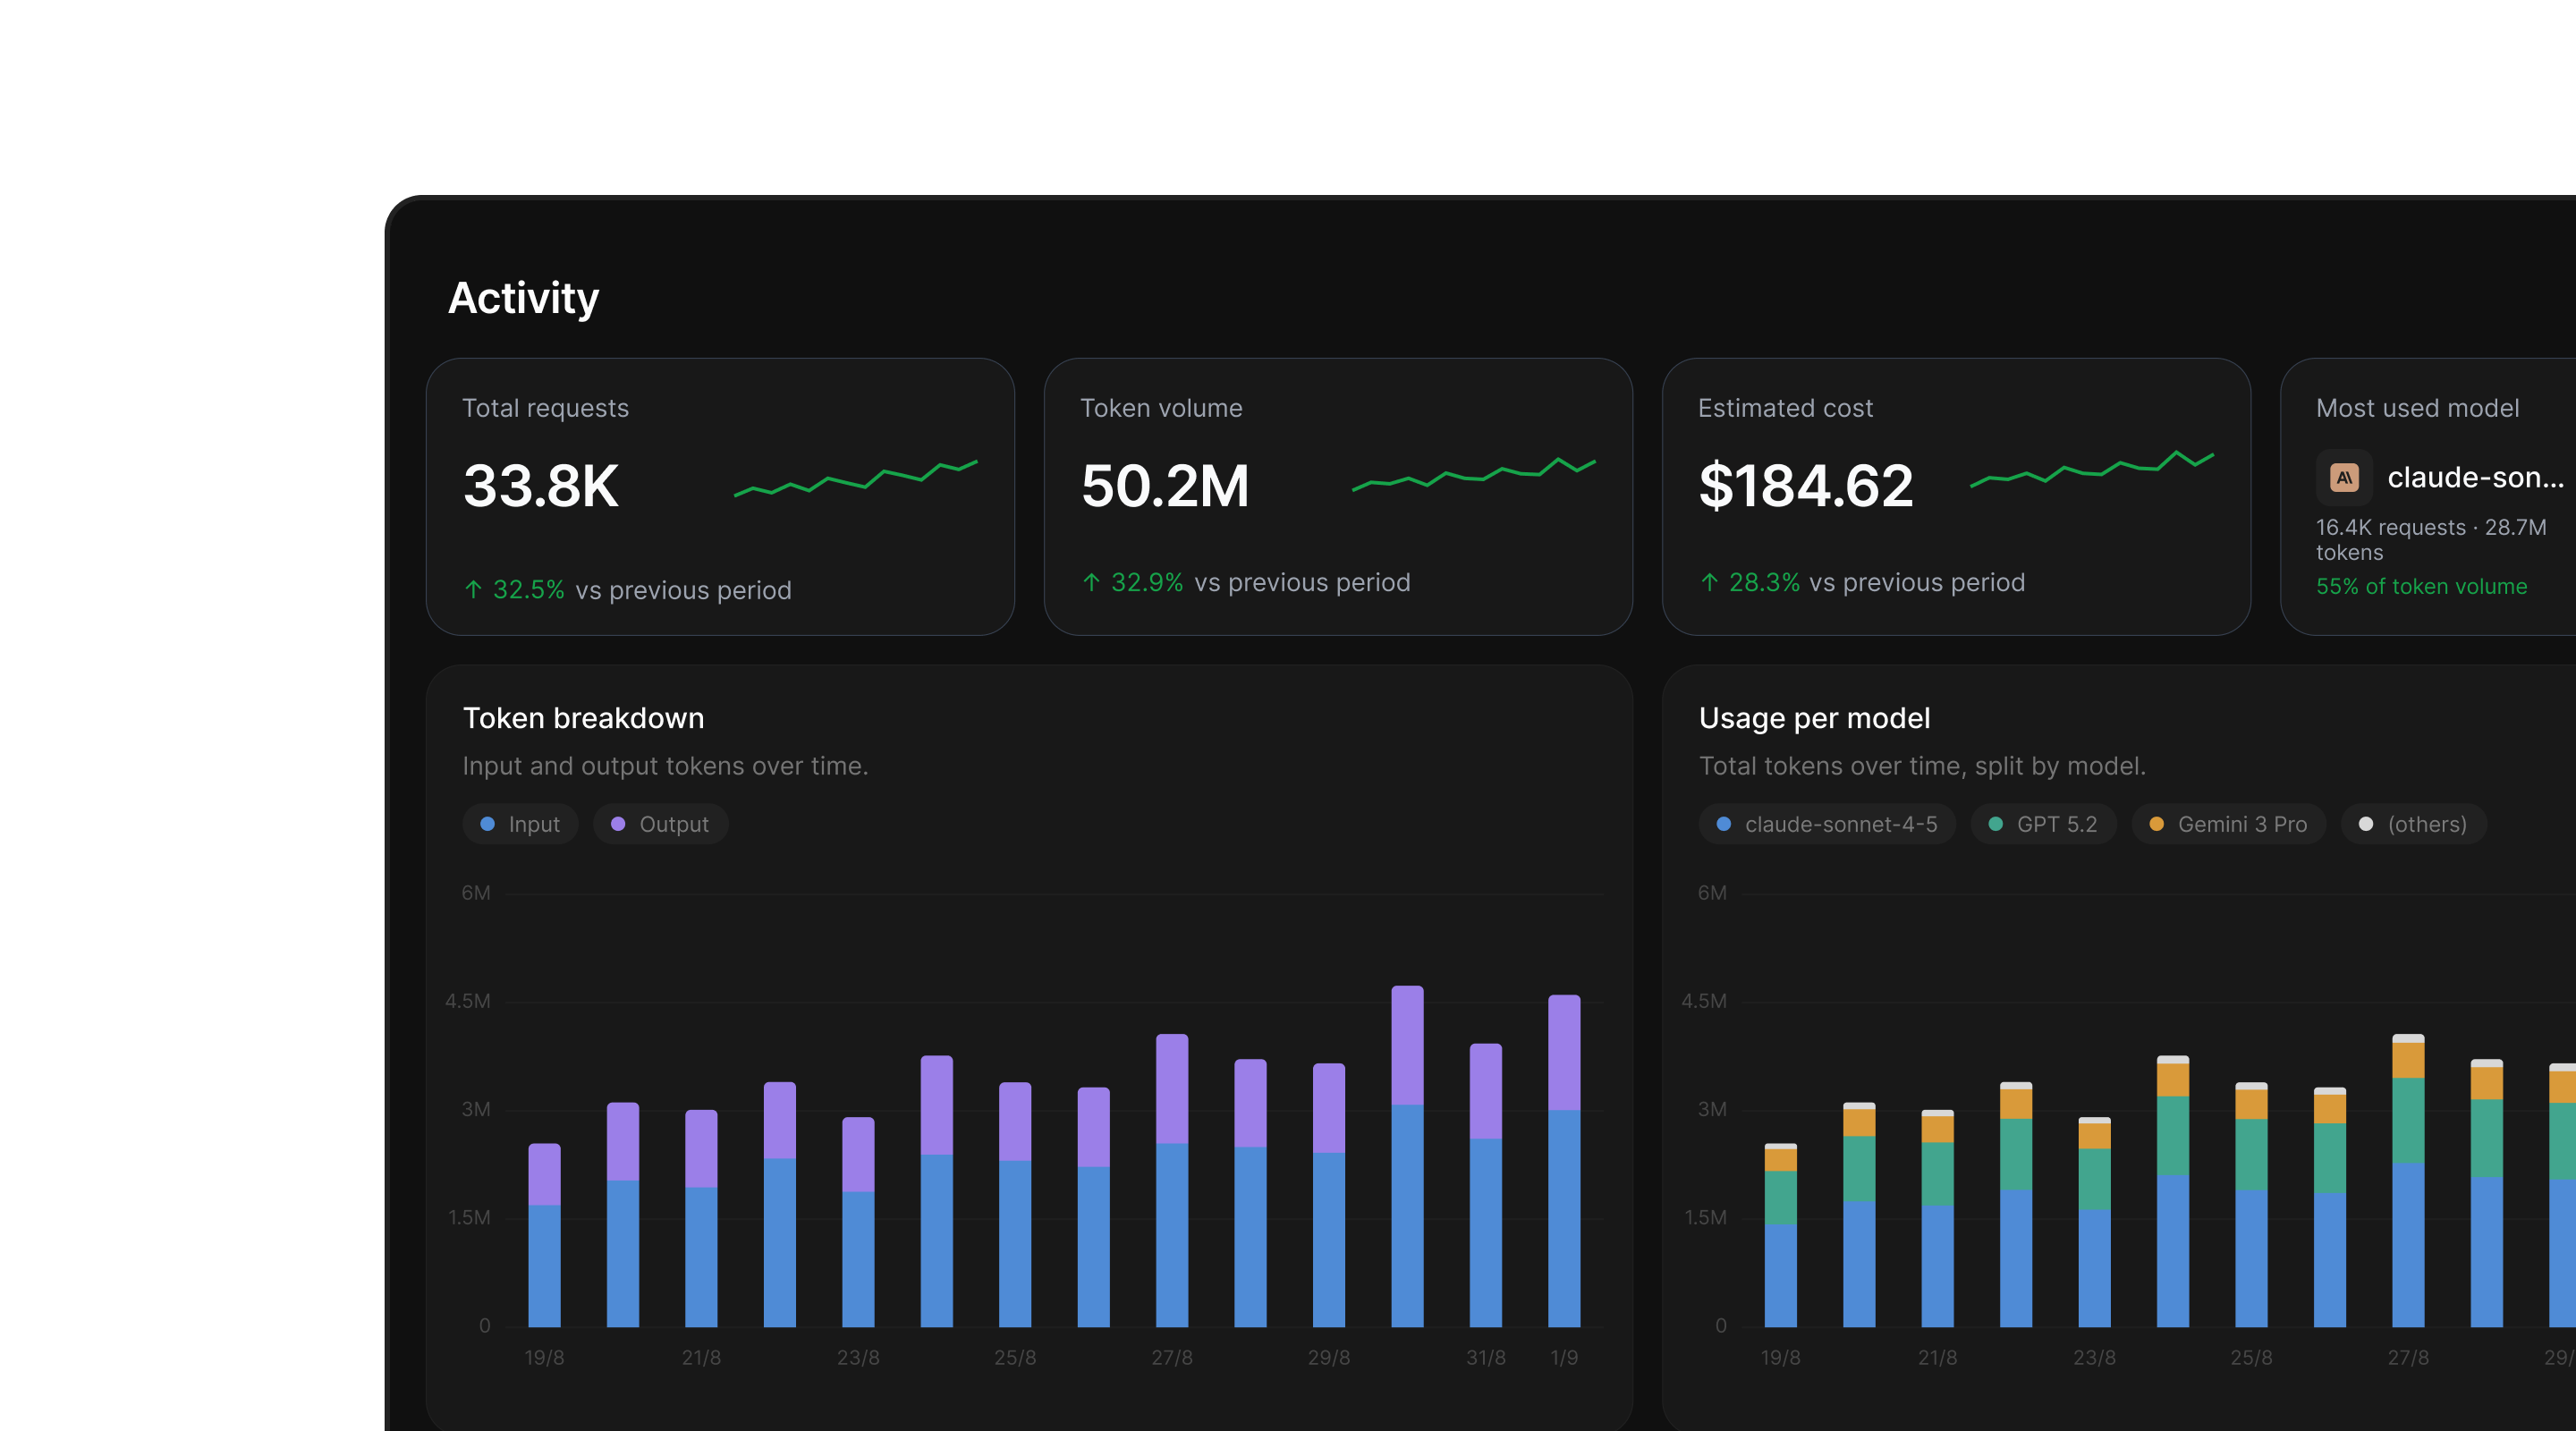Click the 27/8 bar in Token breakdown
Viewport: 2576px width, 1431px height.
(x=1172, y=1180)
